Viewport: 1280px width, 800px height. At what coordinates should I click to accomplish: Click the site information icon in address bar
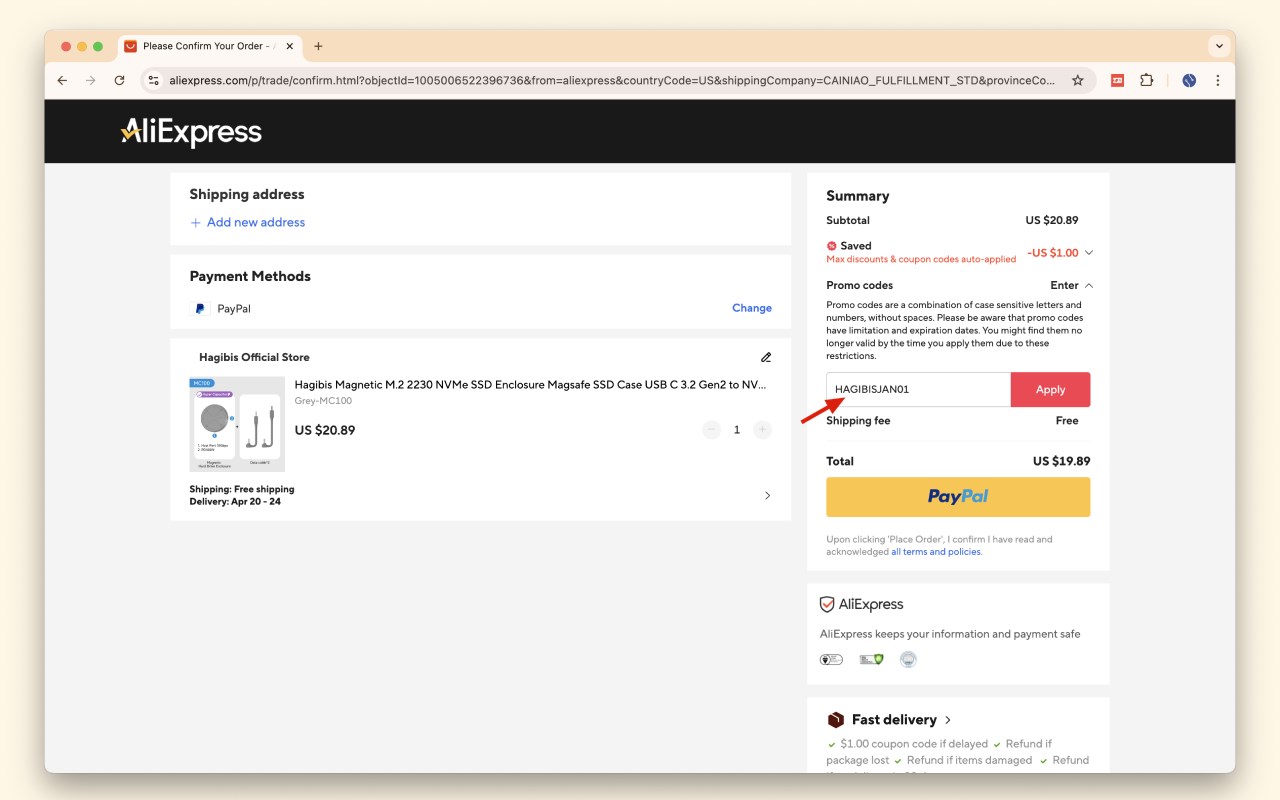click(153, 80)
